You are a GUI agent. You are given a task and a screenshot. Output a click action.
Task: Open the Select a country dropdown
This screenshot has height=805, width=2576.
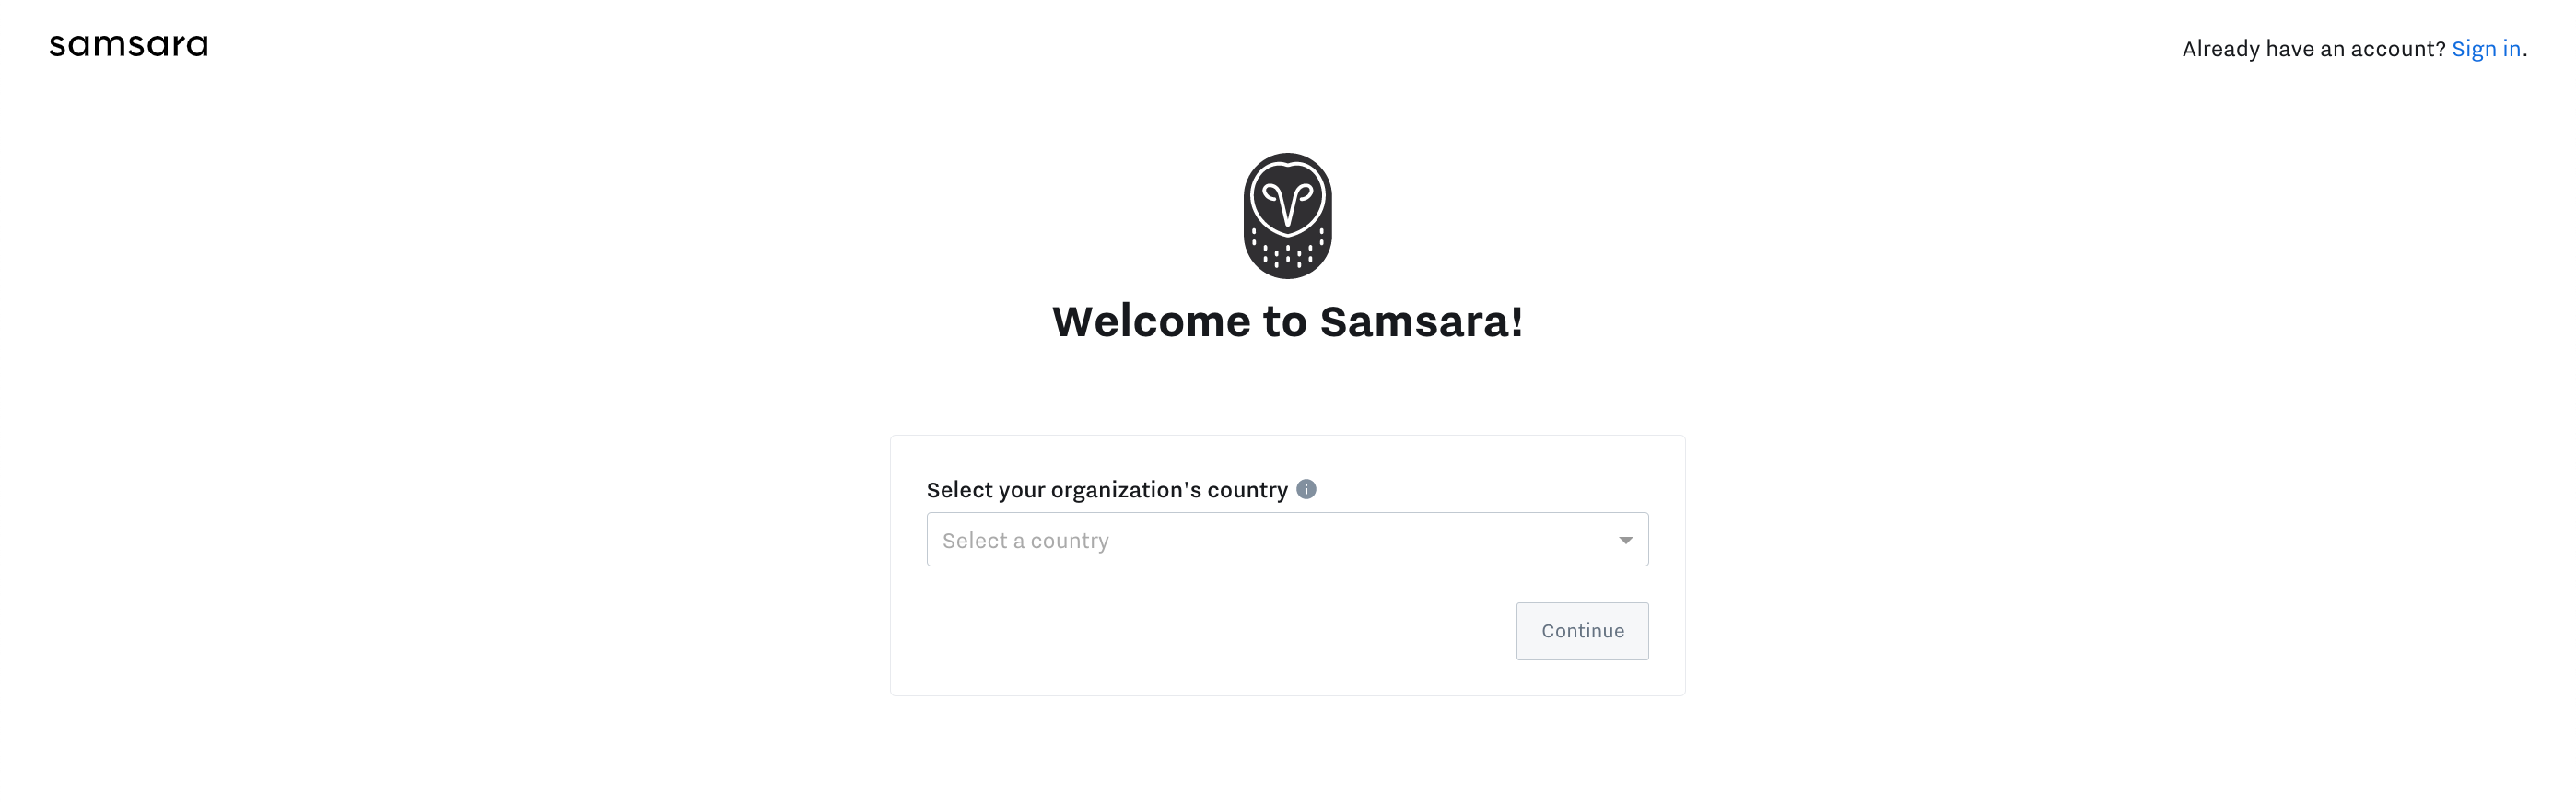pos(1288,539)
